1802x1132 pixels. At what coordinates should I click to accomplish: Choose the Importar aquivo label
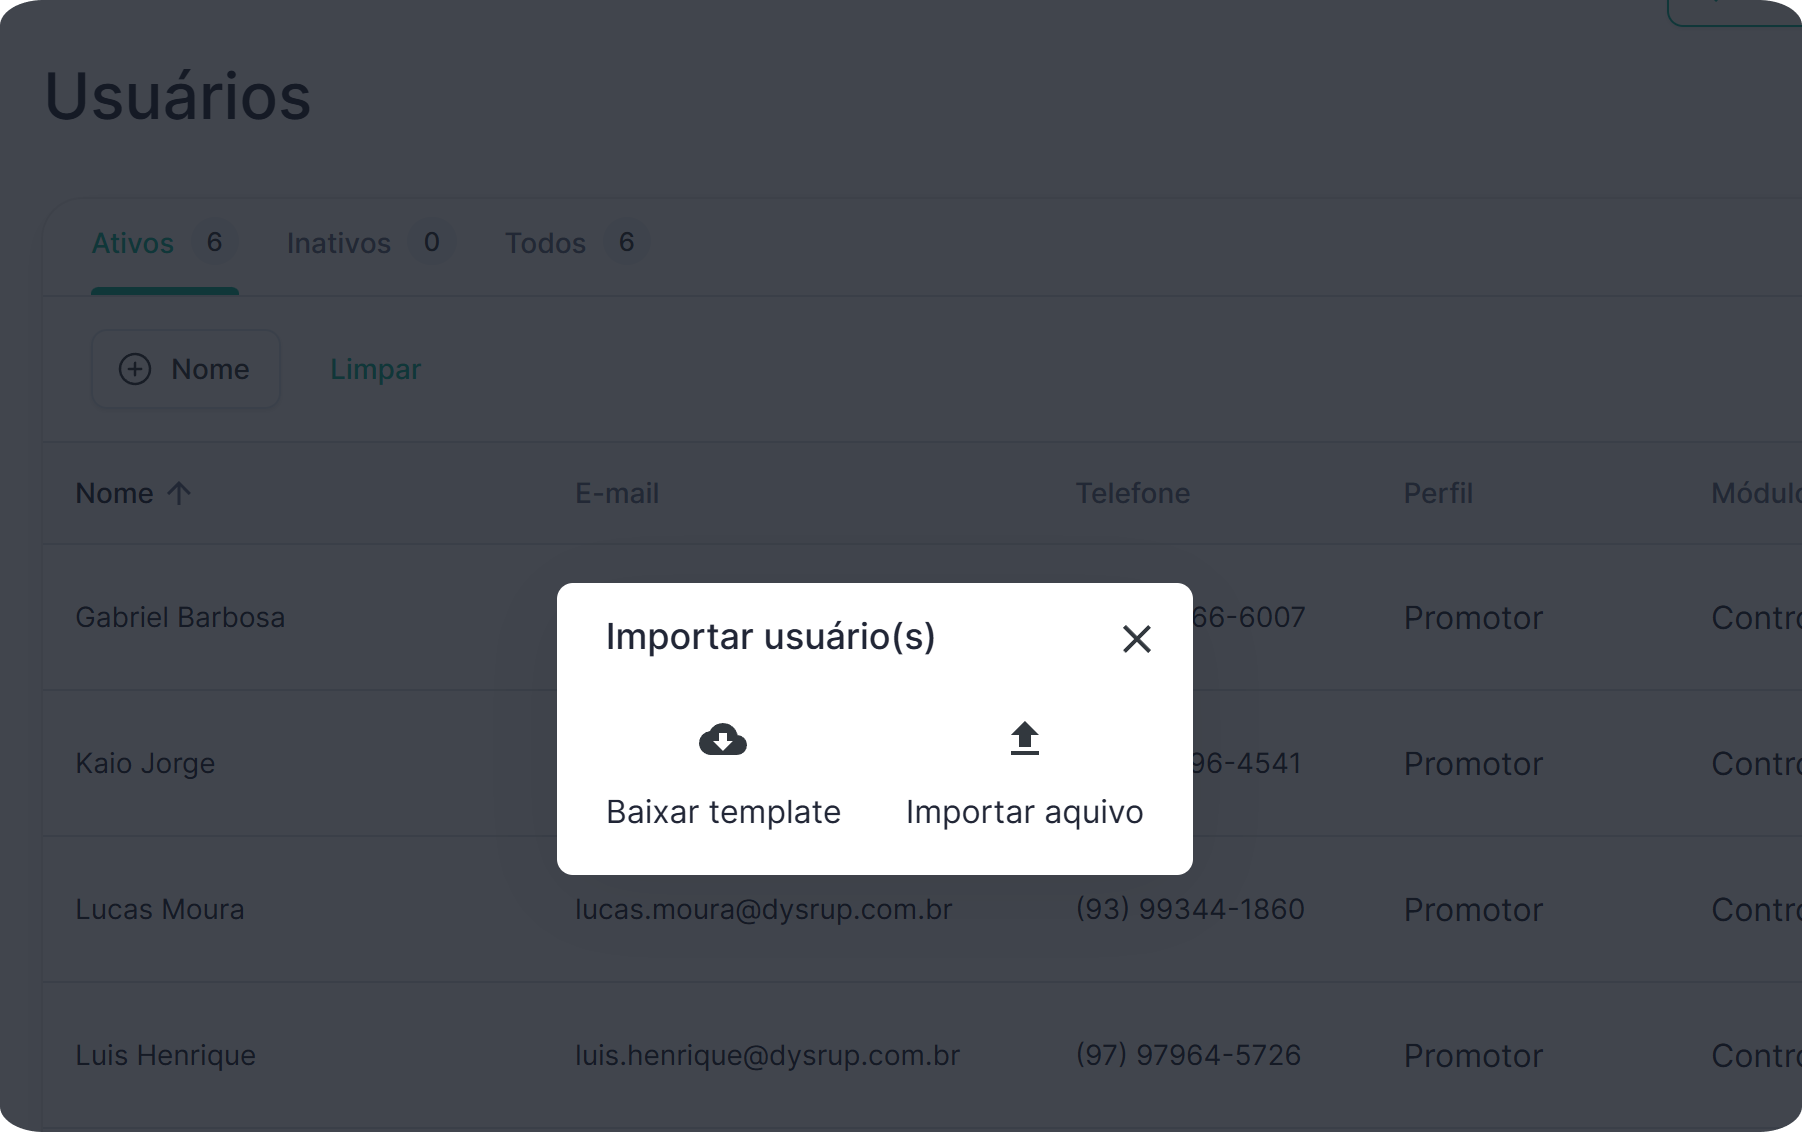pos(1025,812)
